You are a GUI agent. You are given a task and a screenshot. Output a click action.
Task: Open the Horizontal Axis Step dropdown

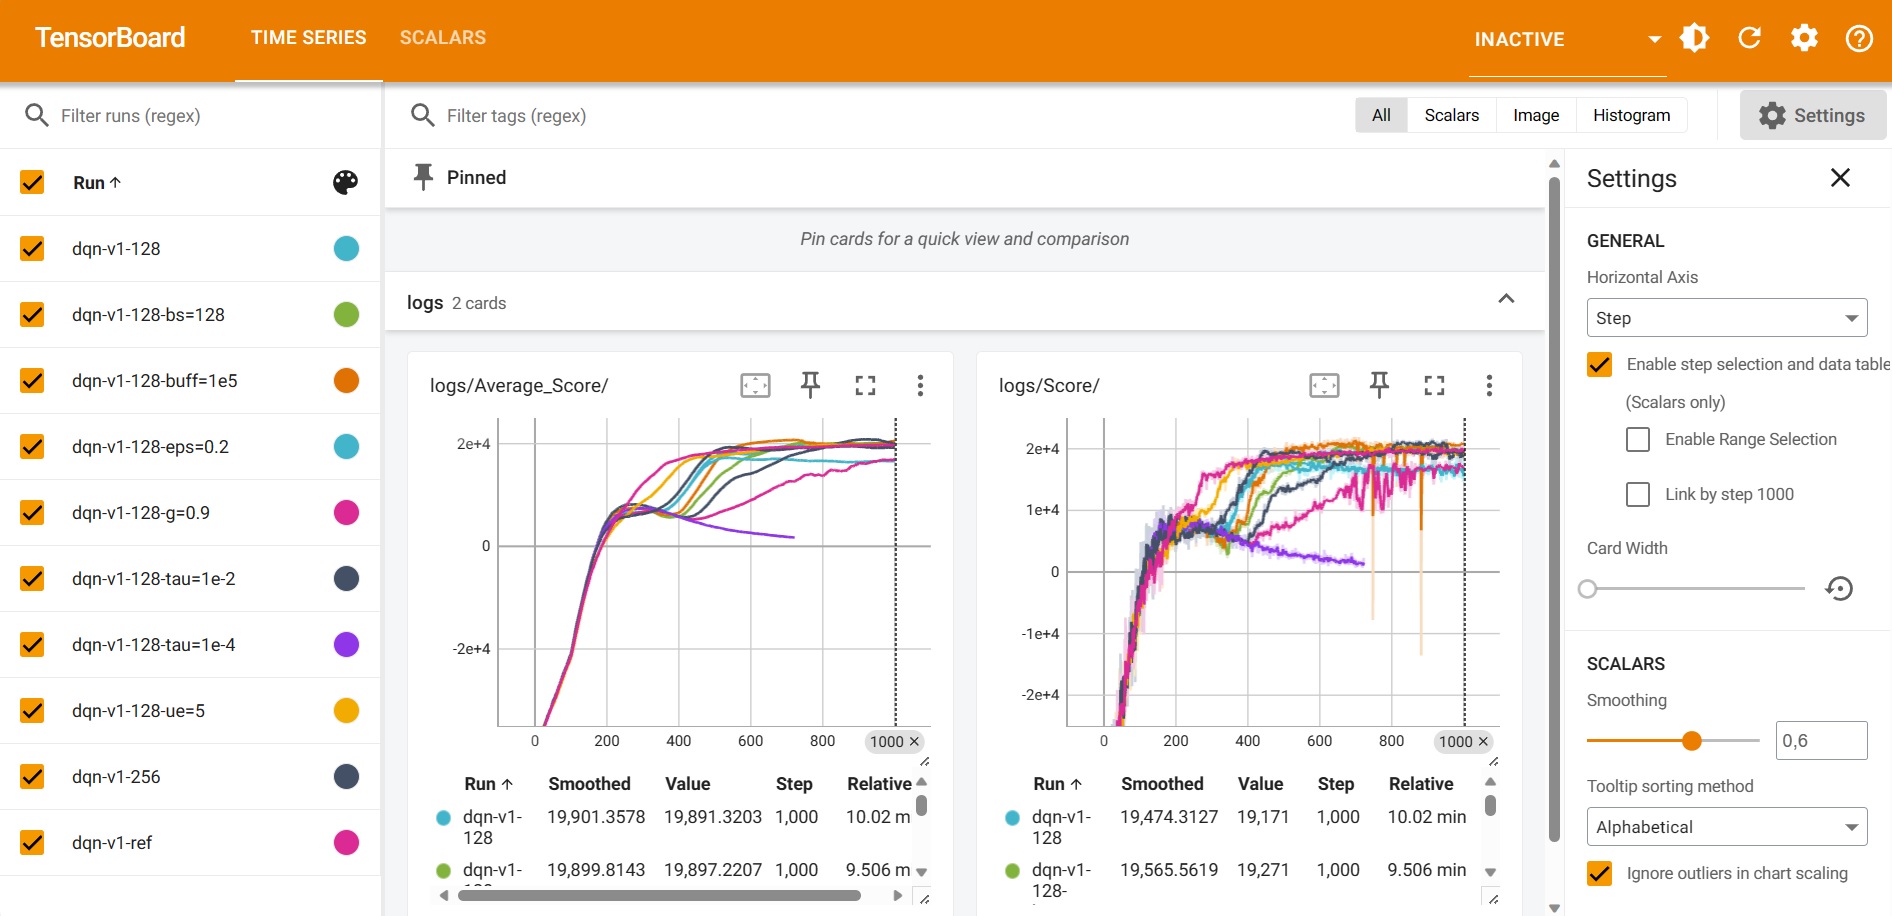[1727, 318]
